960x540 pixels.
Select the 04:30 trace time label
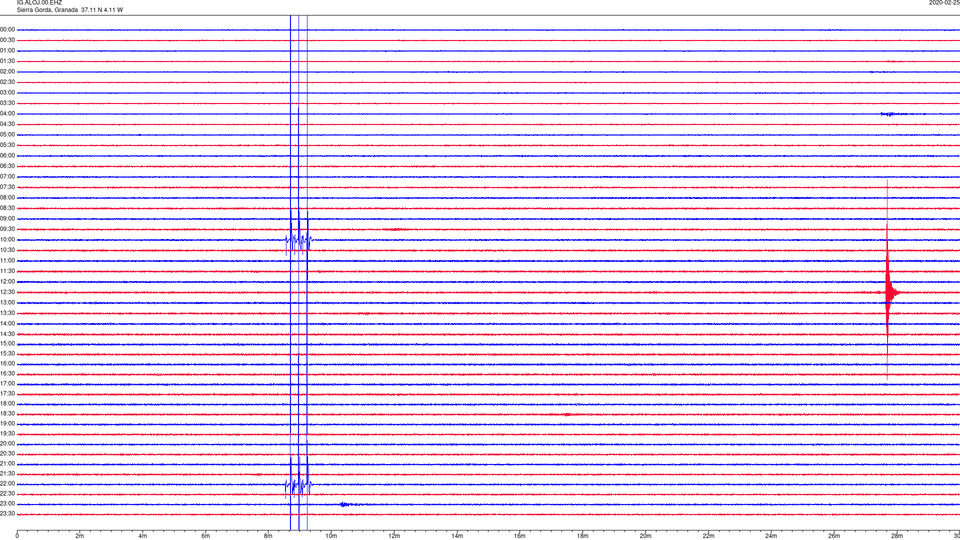(x=7, y=124)
